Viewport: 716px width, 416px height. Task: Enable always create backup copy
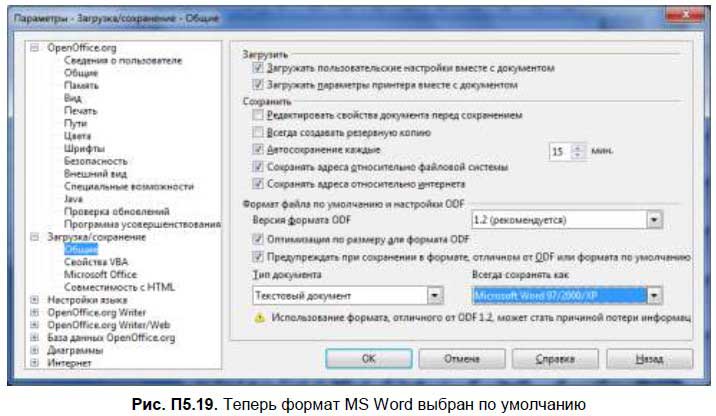click(x=258, y=132)
